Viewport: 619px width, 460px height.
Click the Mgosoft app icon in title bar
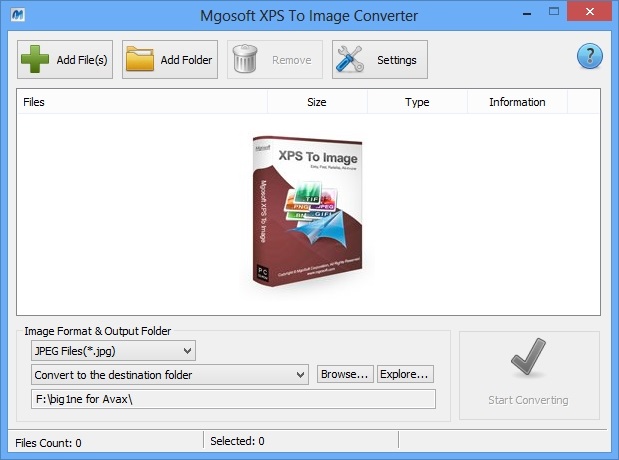coord(18,15)
